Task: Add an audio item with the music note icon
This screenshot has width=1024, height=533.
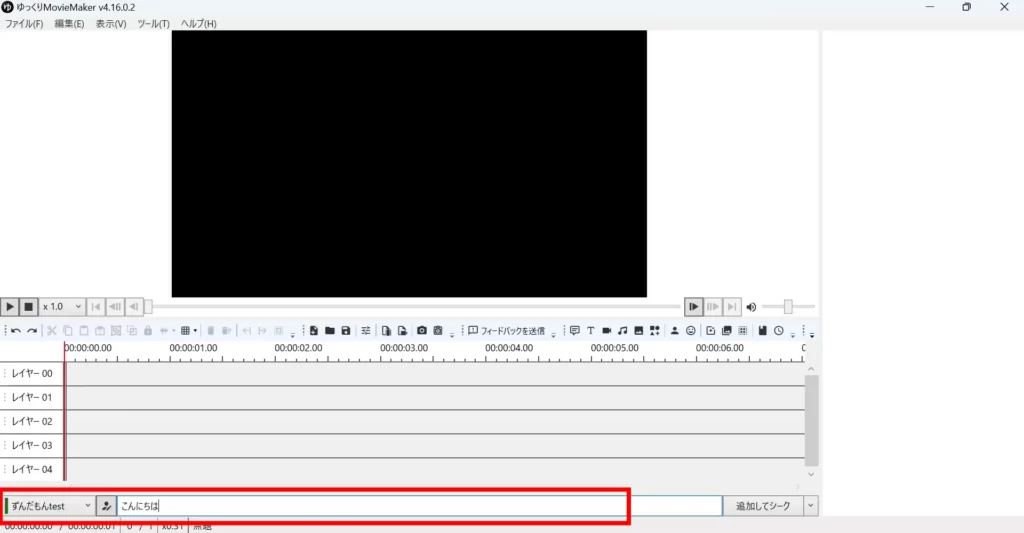Action: [x=622, y=331]
